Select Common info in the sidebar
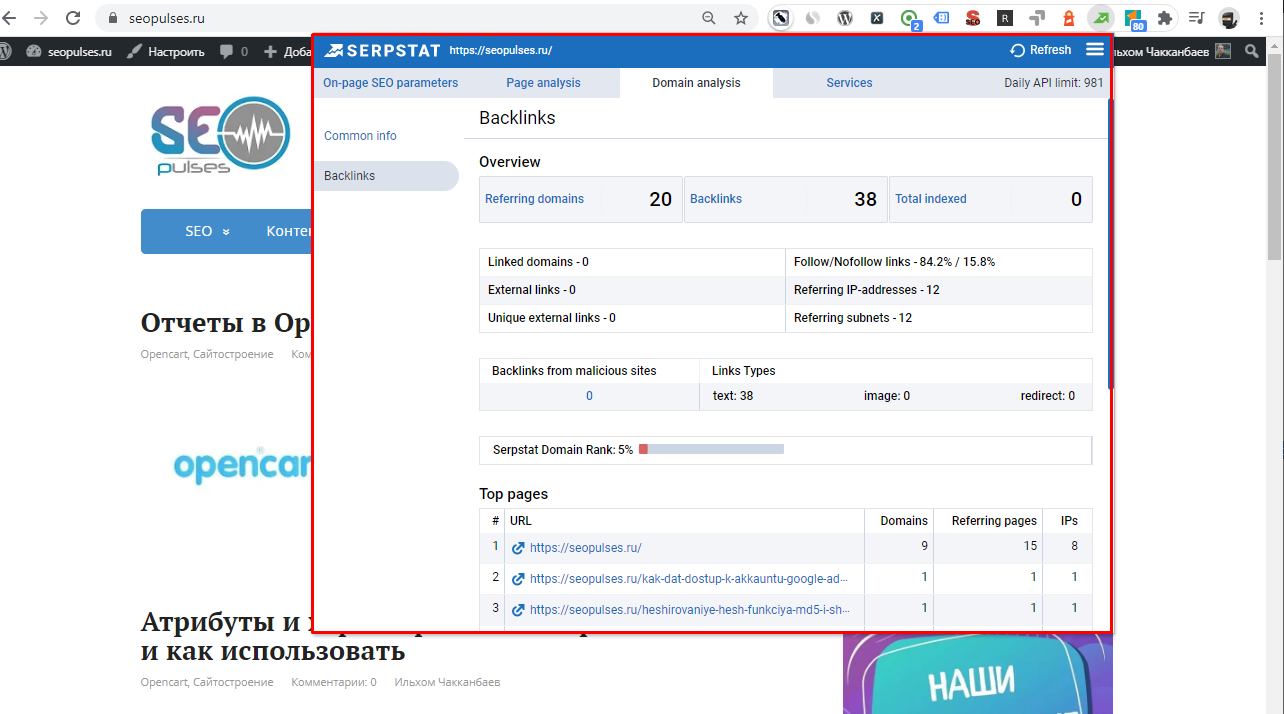1284x714 pixels. point(360,136)
